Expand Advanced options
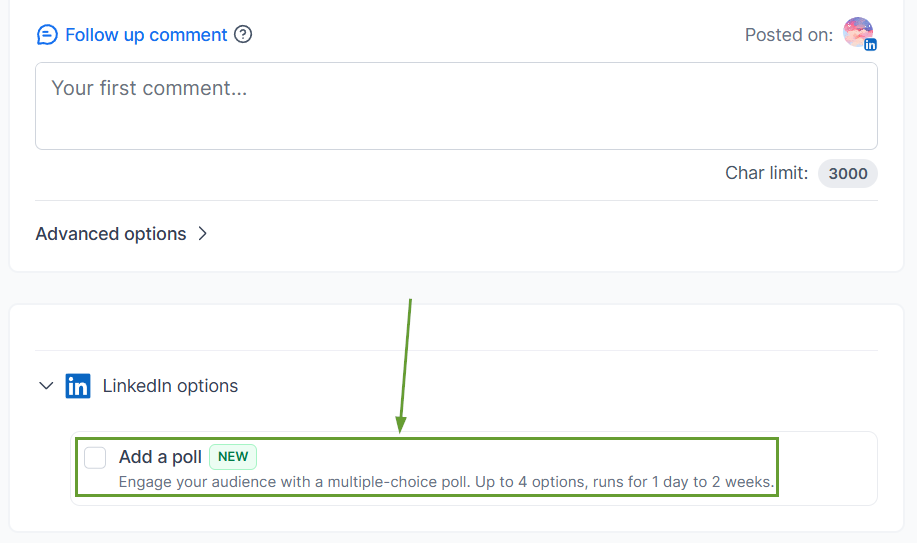The width and height of the screenshot is (917, 543). 122,233
